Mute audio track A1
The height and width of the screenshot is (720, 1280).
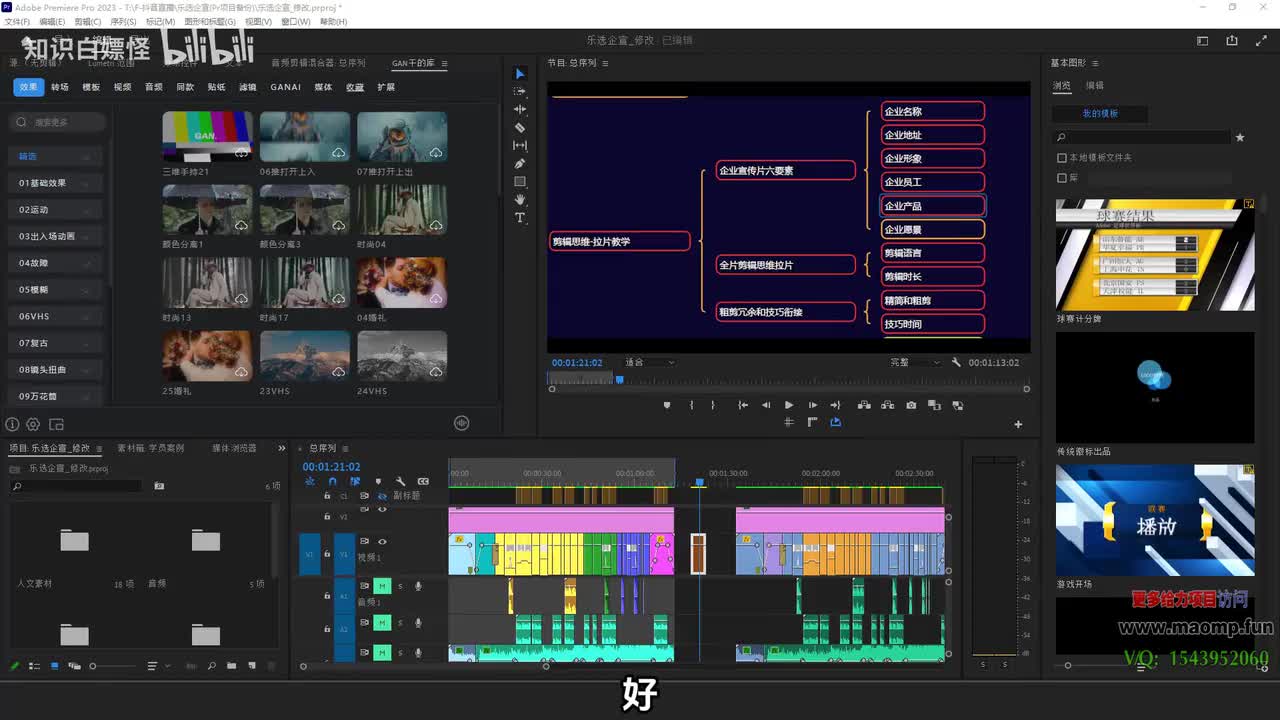click(382, 586)
